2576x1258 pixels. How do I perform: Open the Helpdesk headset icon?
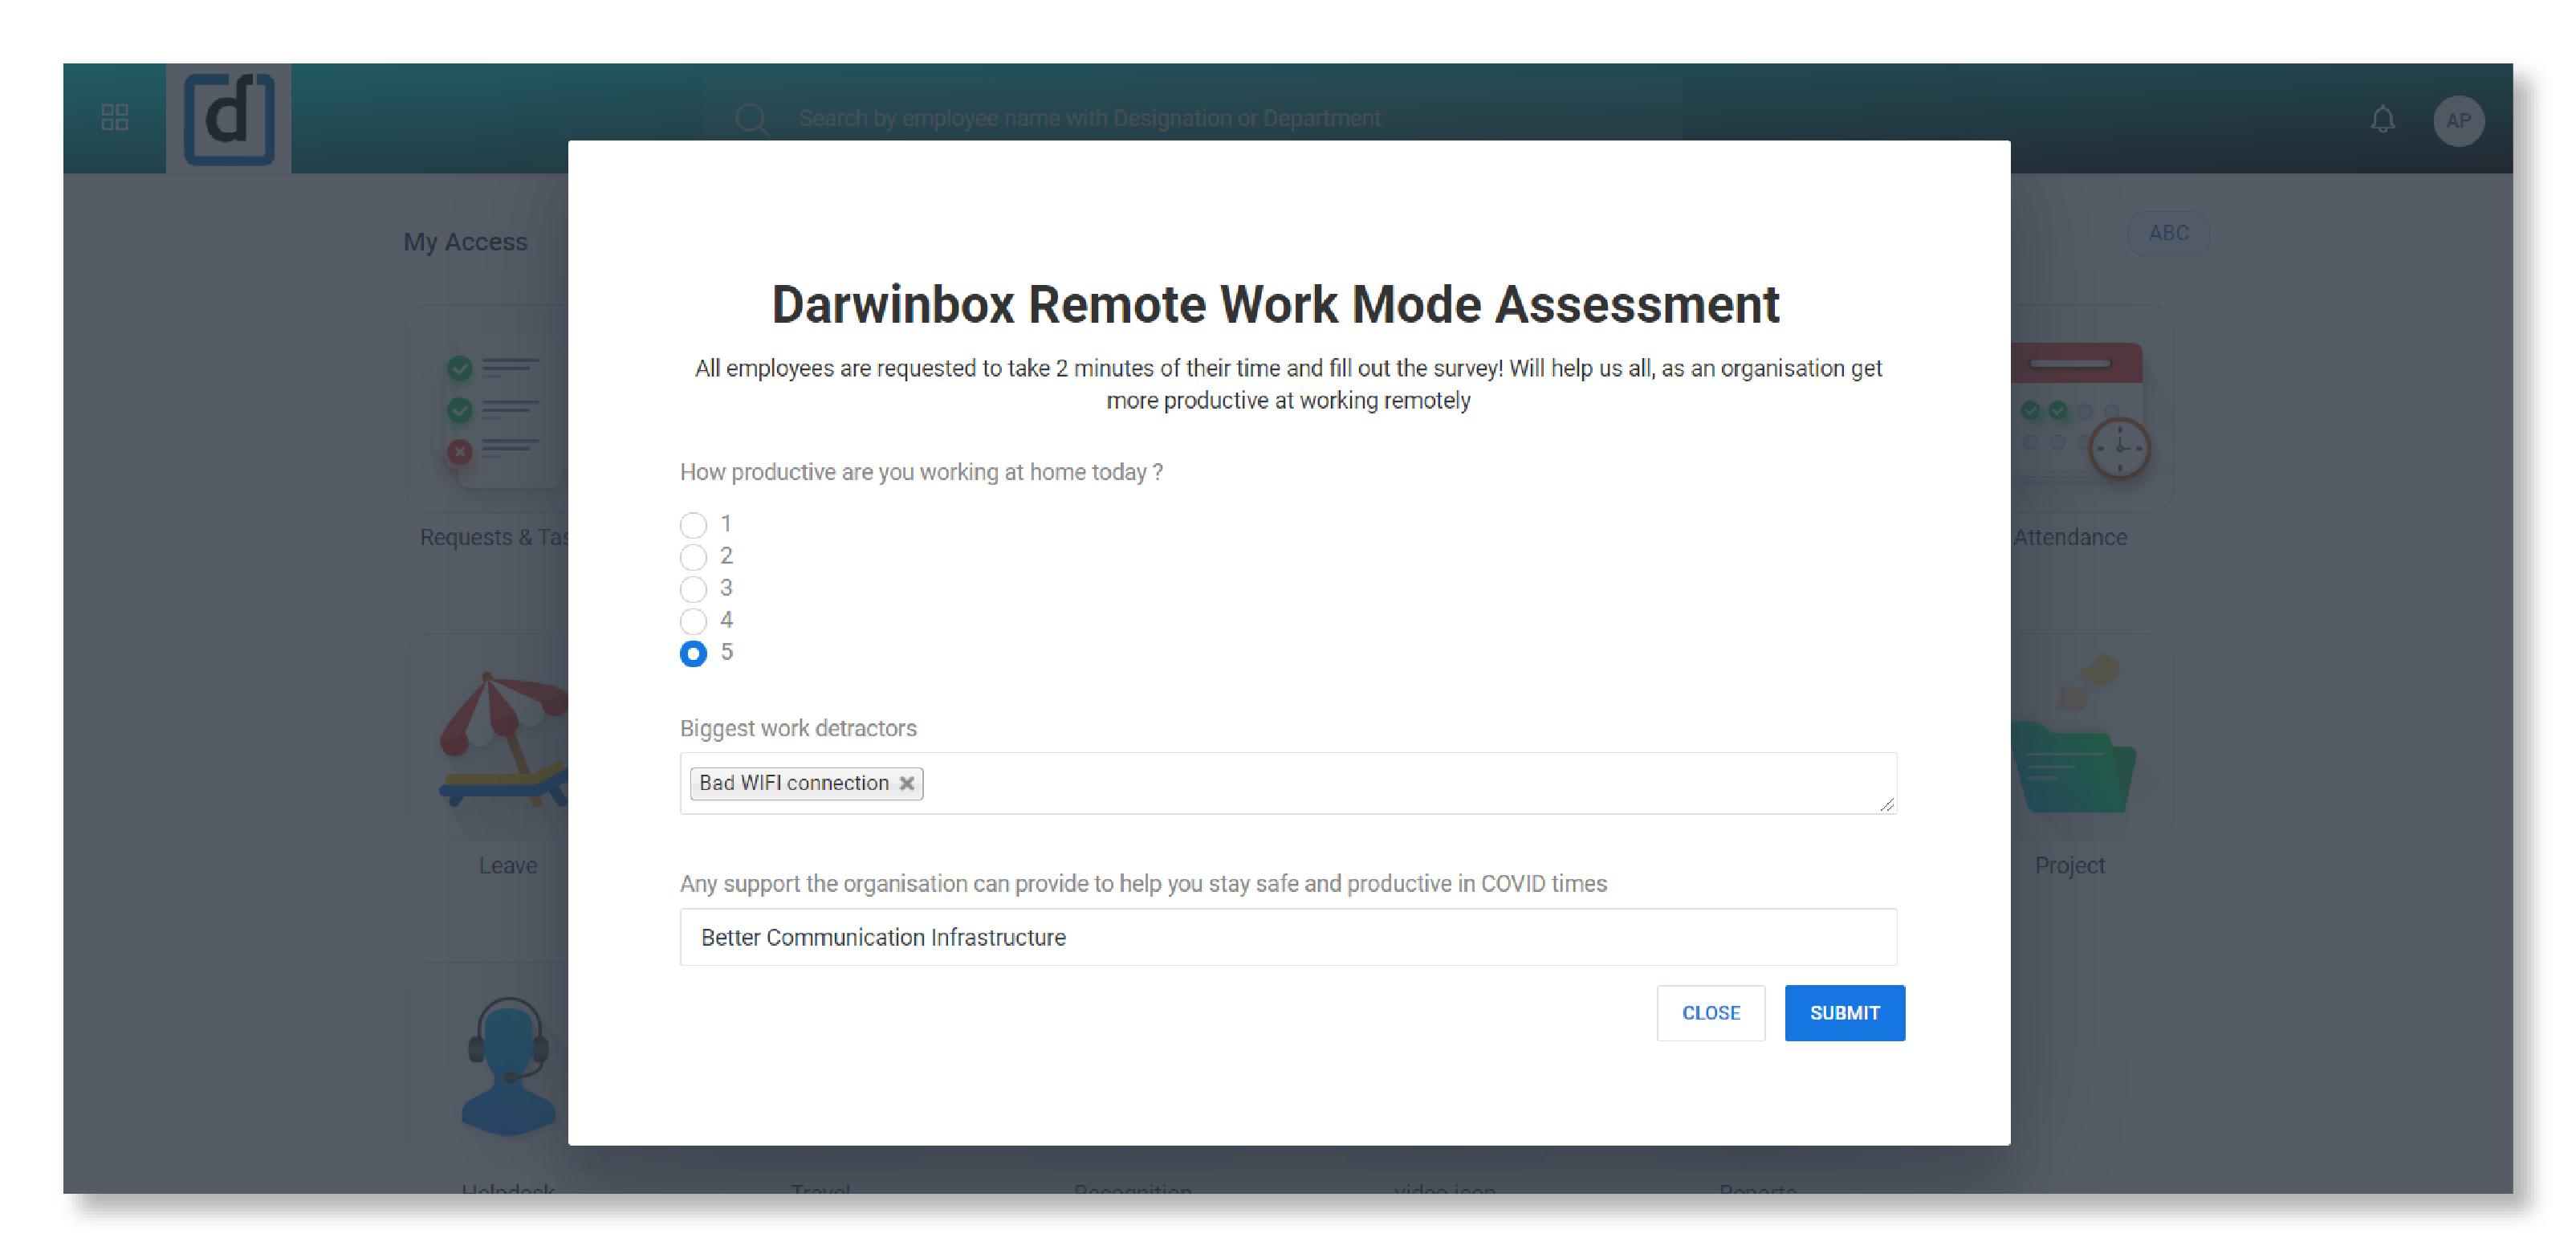[x=508, y=1066]
